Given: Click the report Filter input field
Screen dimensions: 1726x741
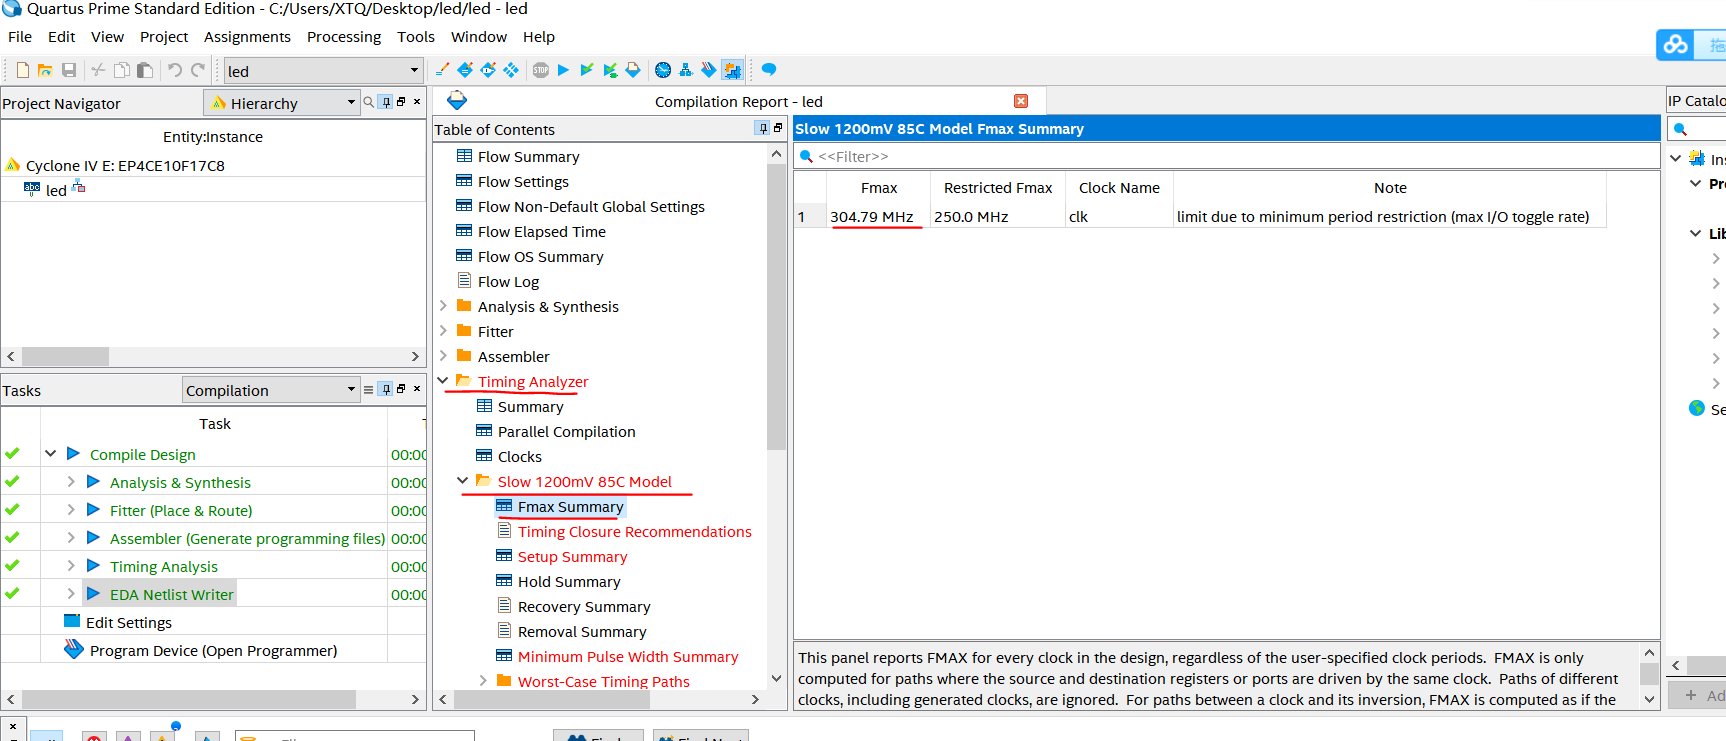Looking at the screenshot, I should pos(1227,156).
